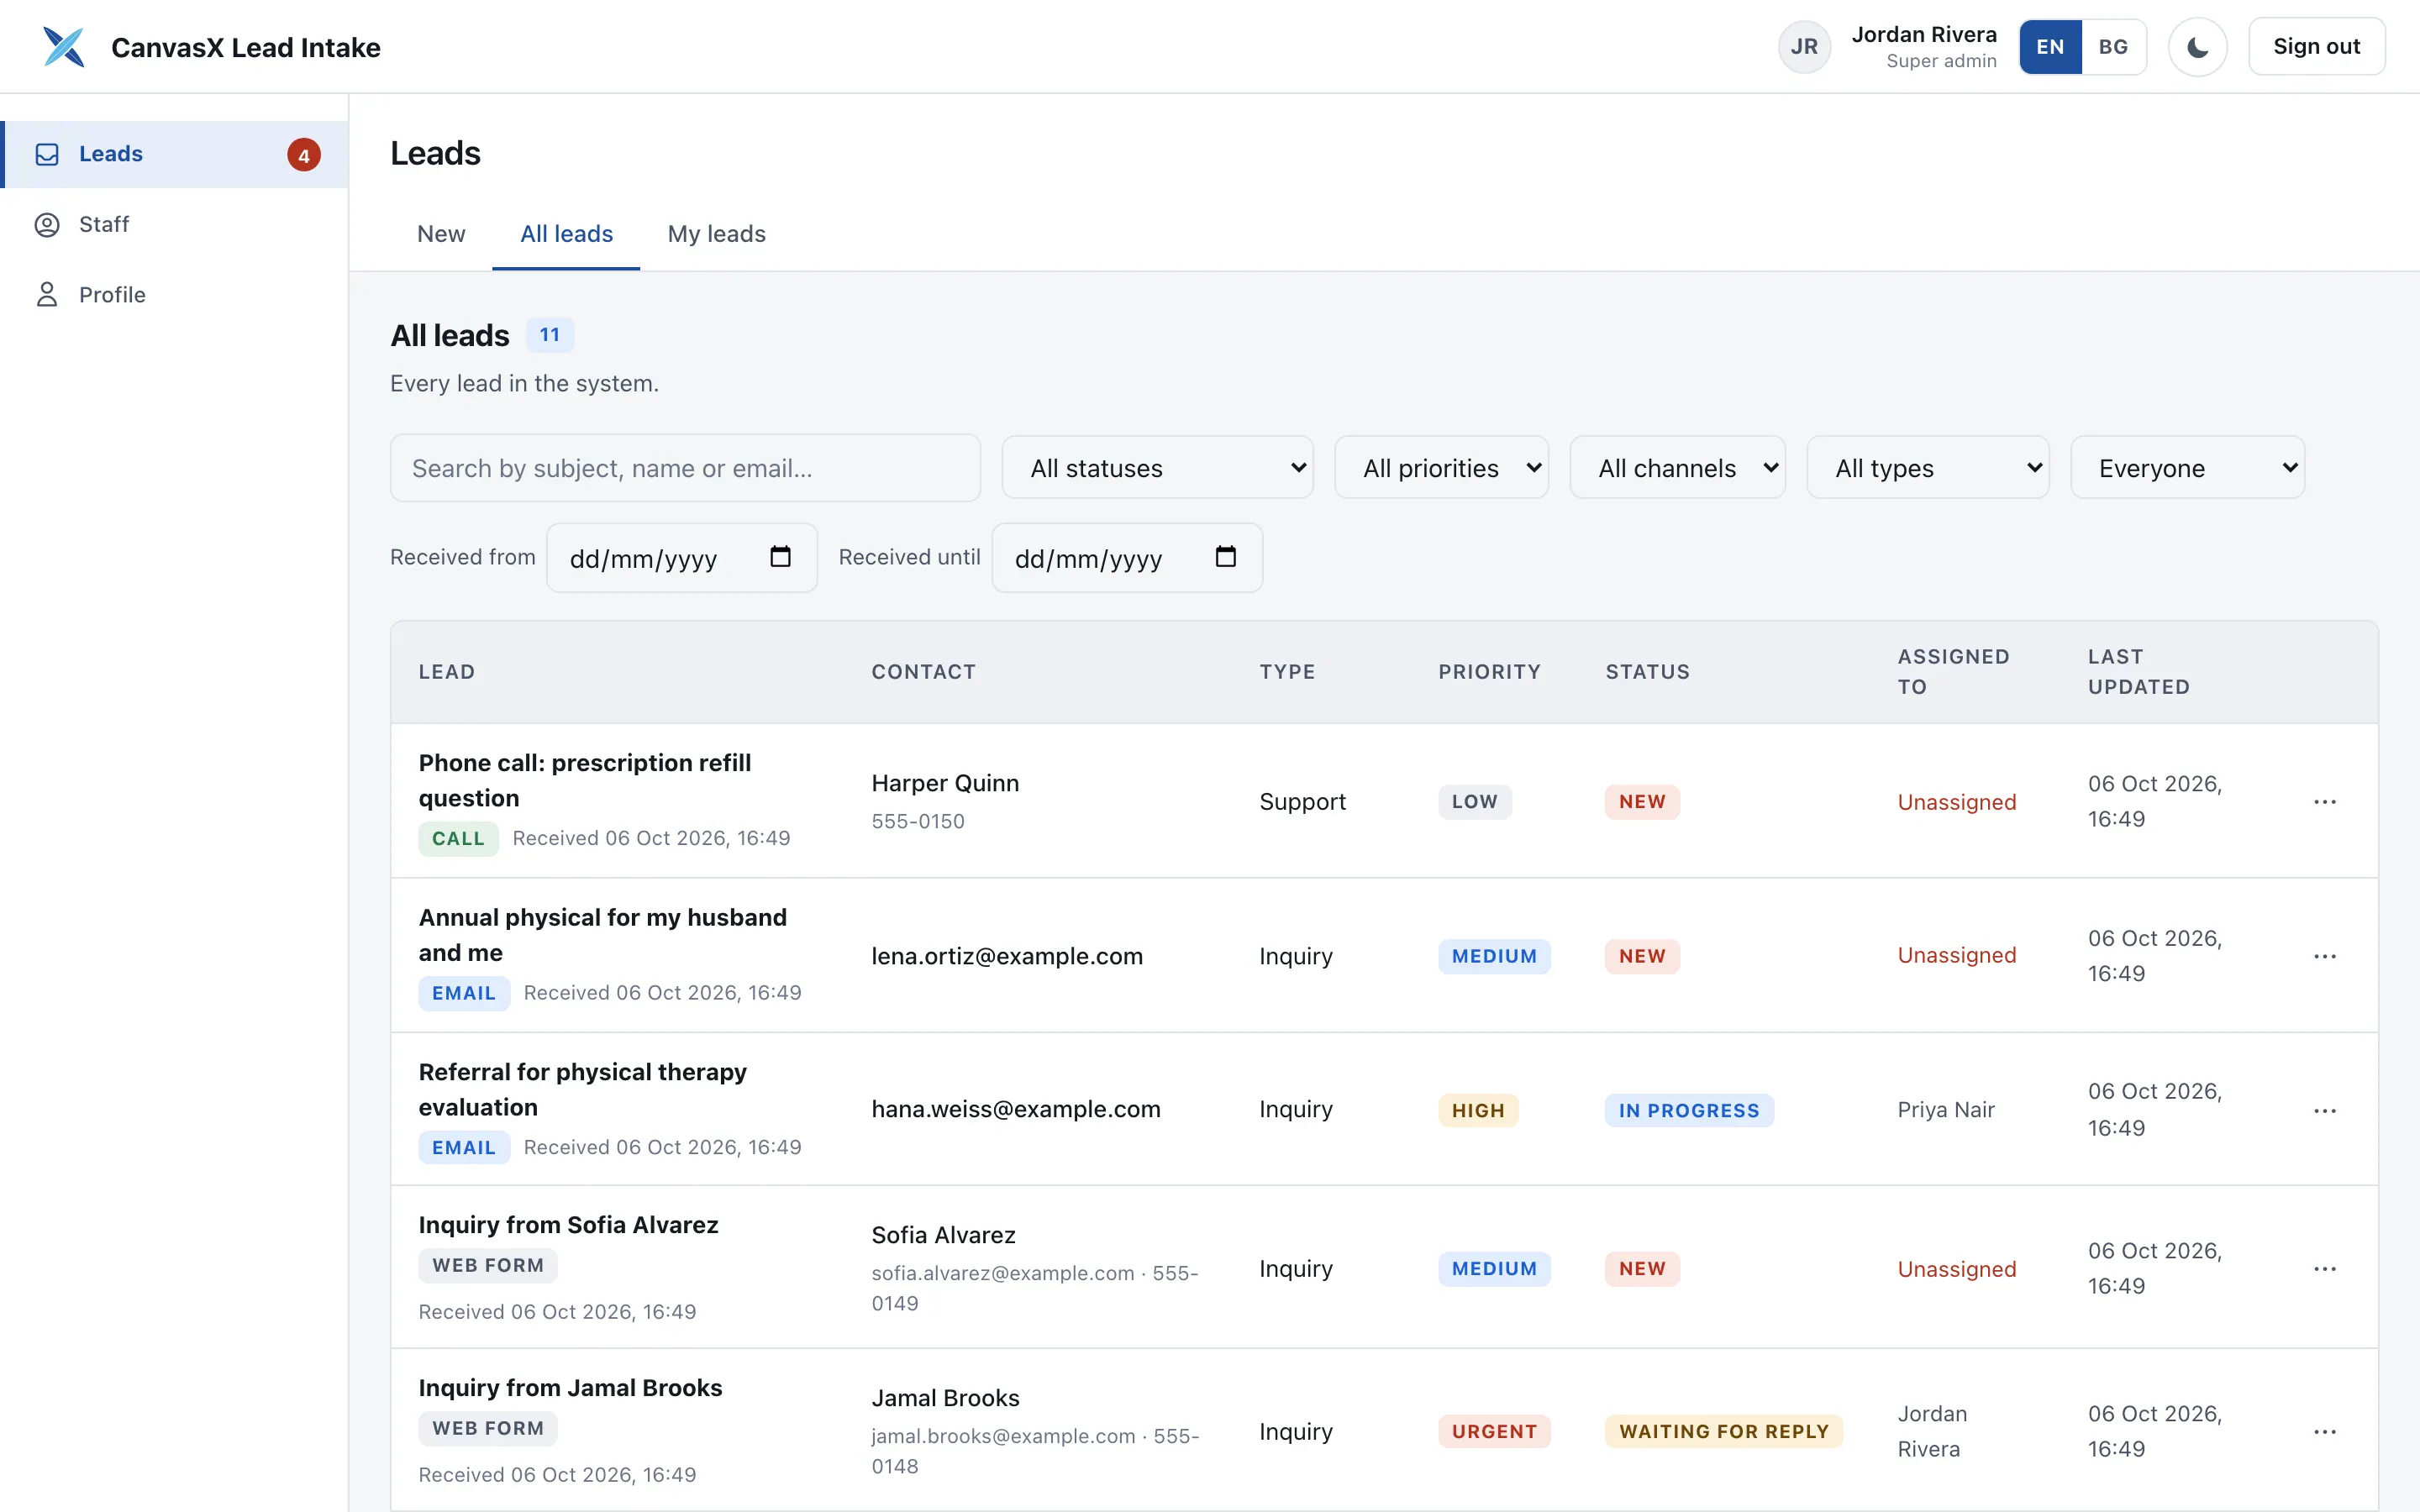Click the IN PROGRESS status badge
The width and height of the screenshot is (2420, 1512).
pos(1689,1110)
